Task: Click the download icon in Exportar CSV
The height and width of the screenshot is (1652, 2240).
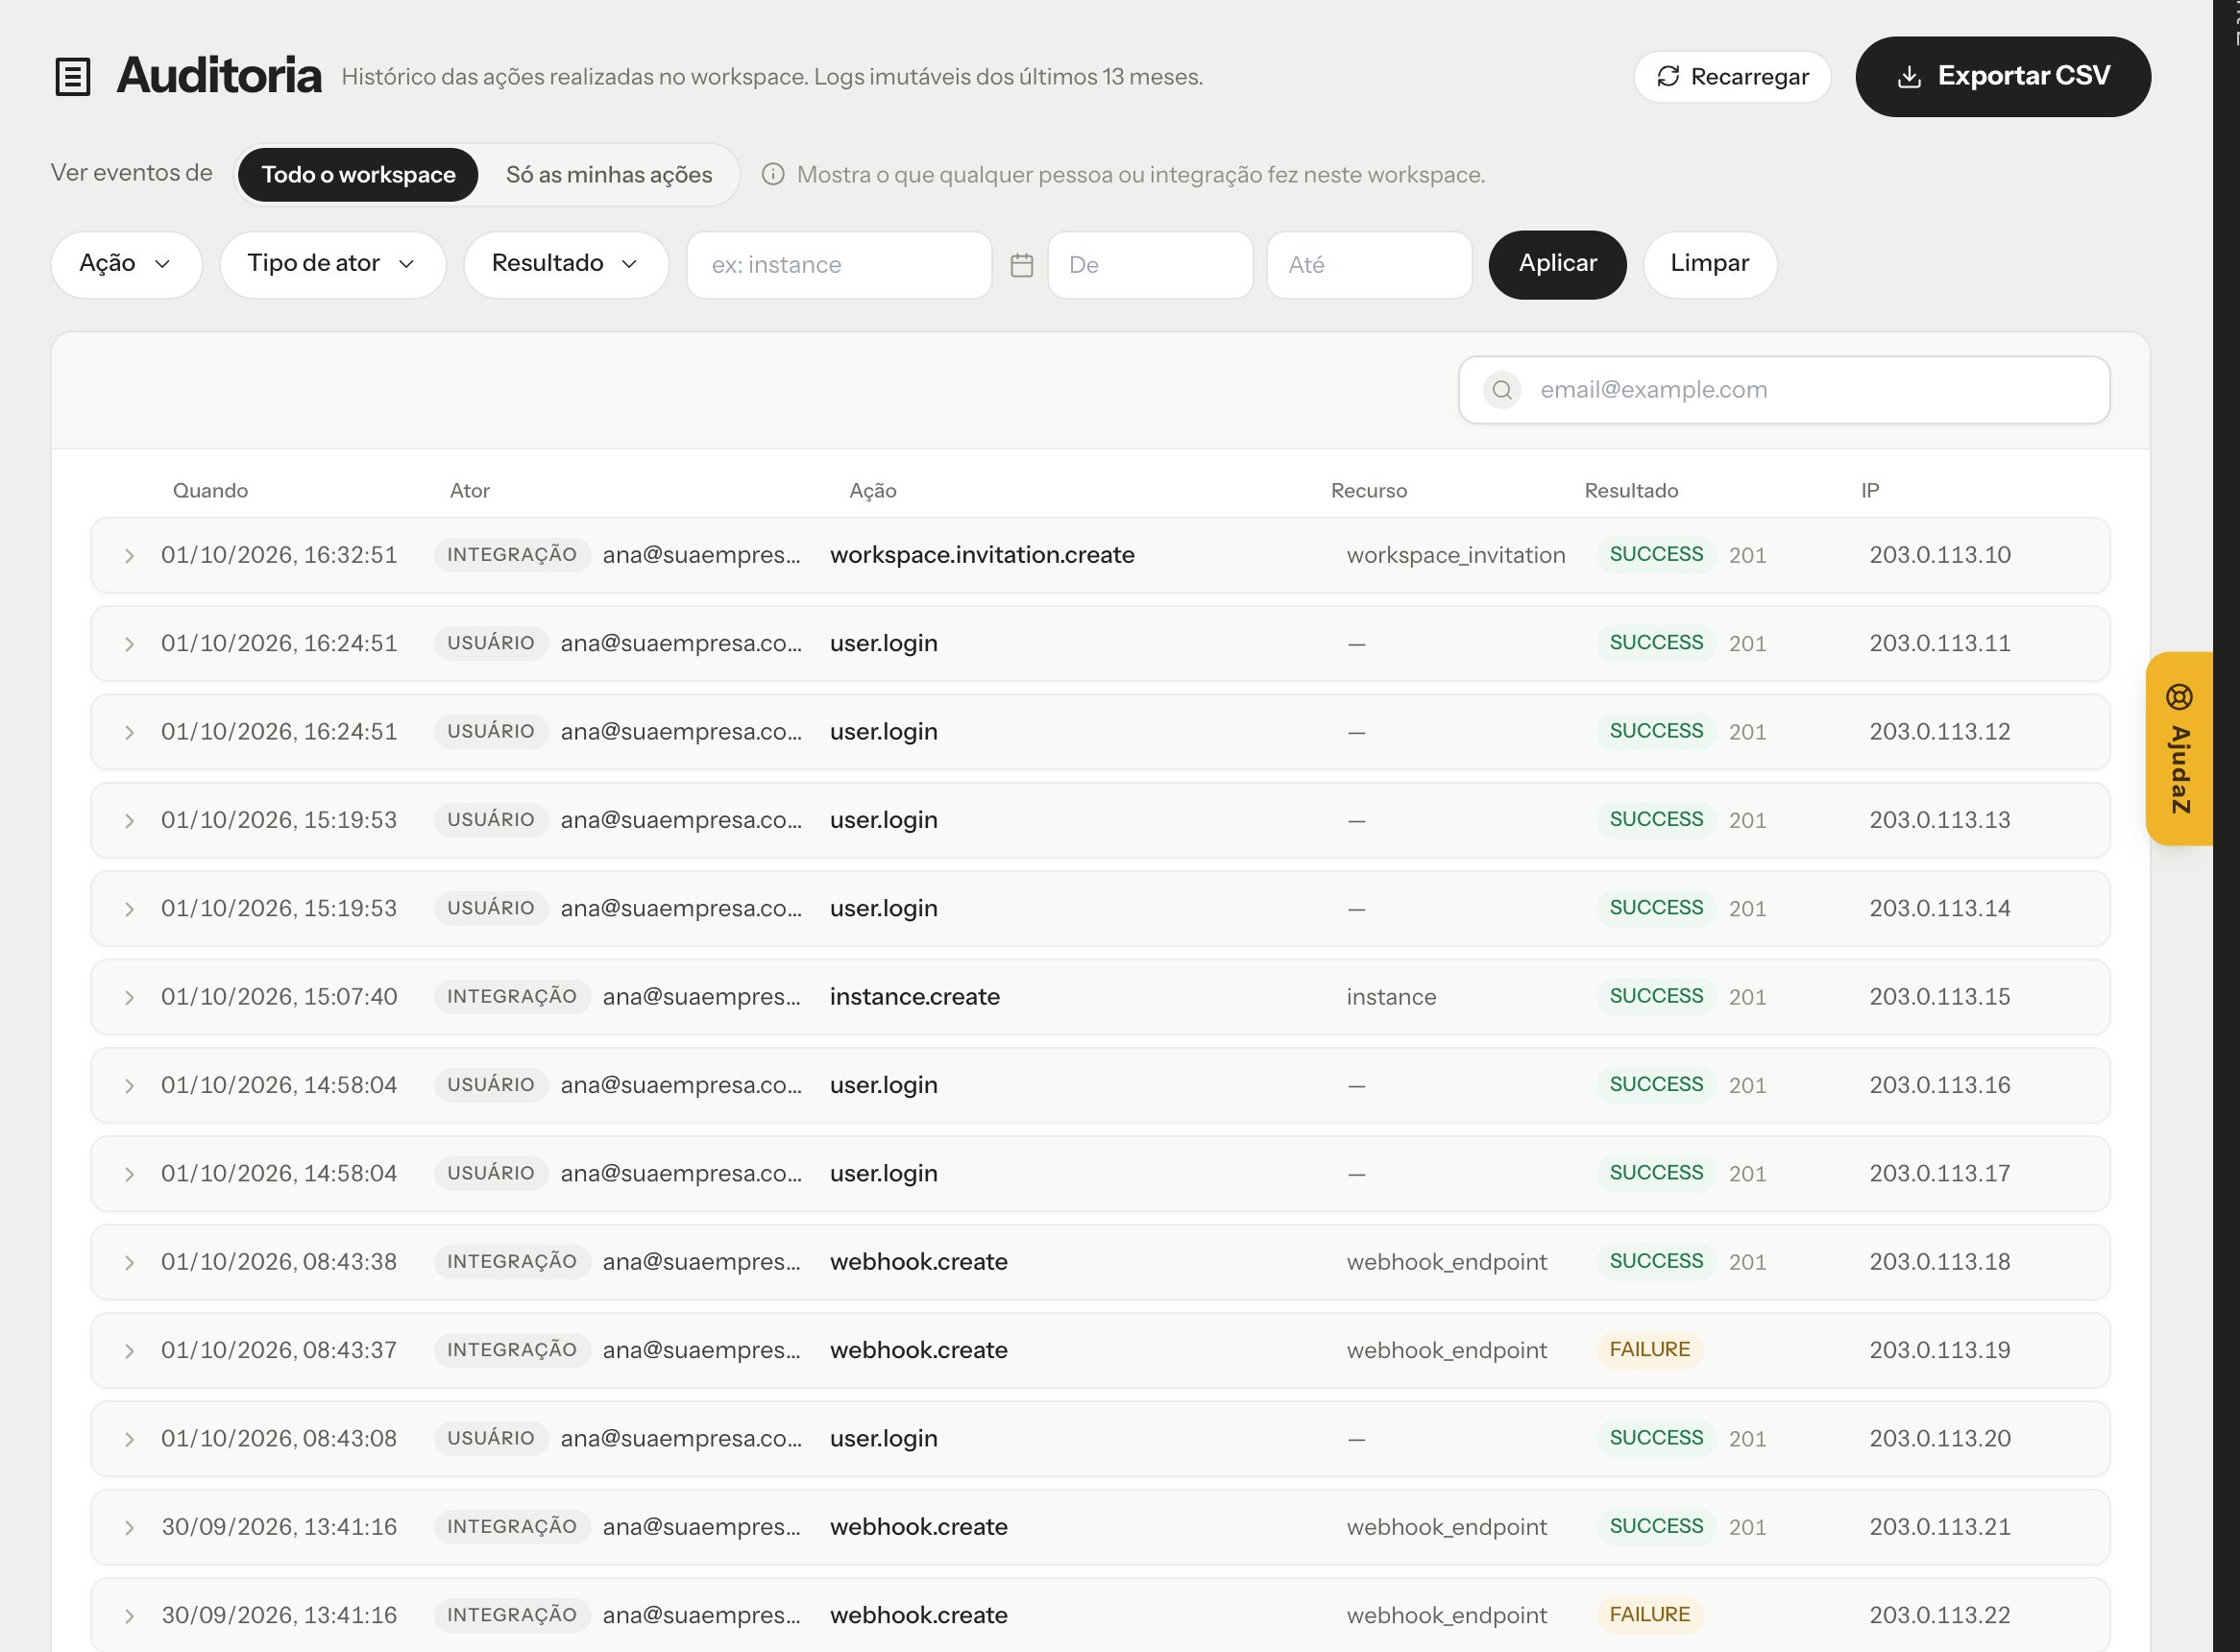Action: (1909, 77)
